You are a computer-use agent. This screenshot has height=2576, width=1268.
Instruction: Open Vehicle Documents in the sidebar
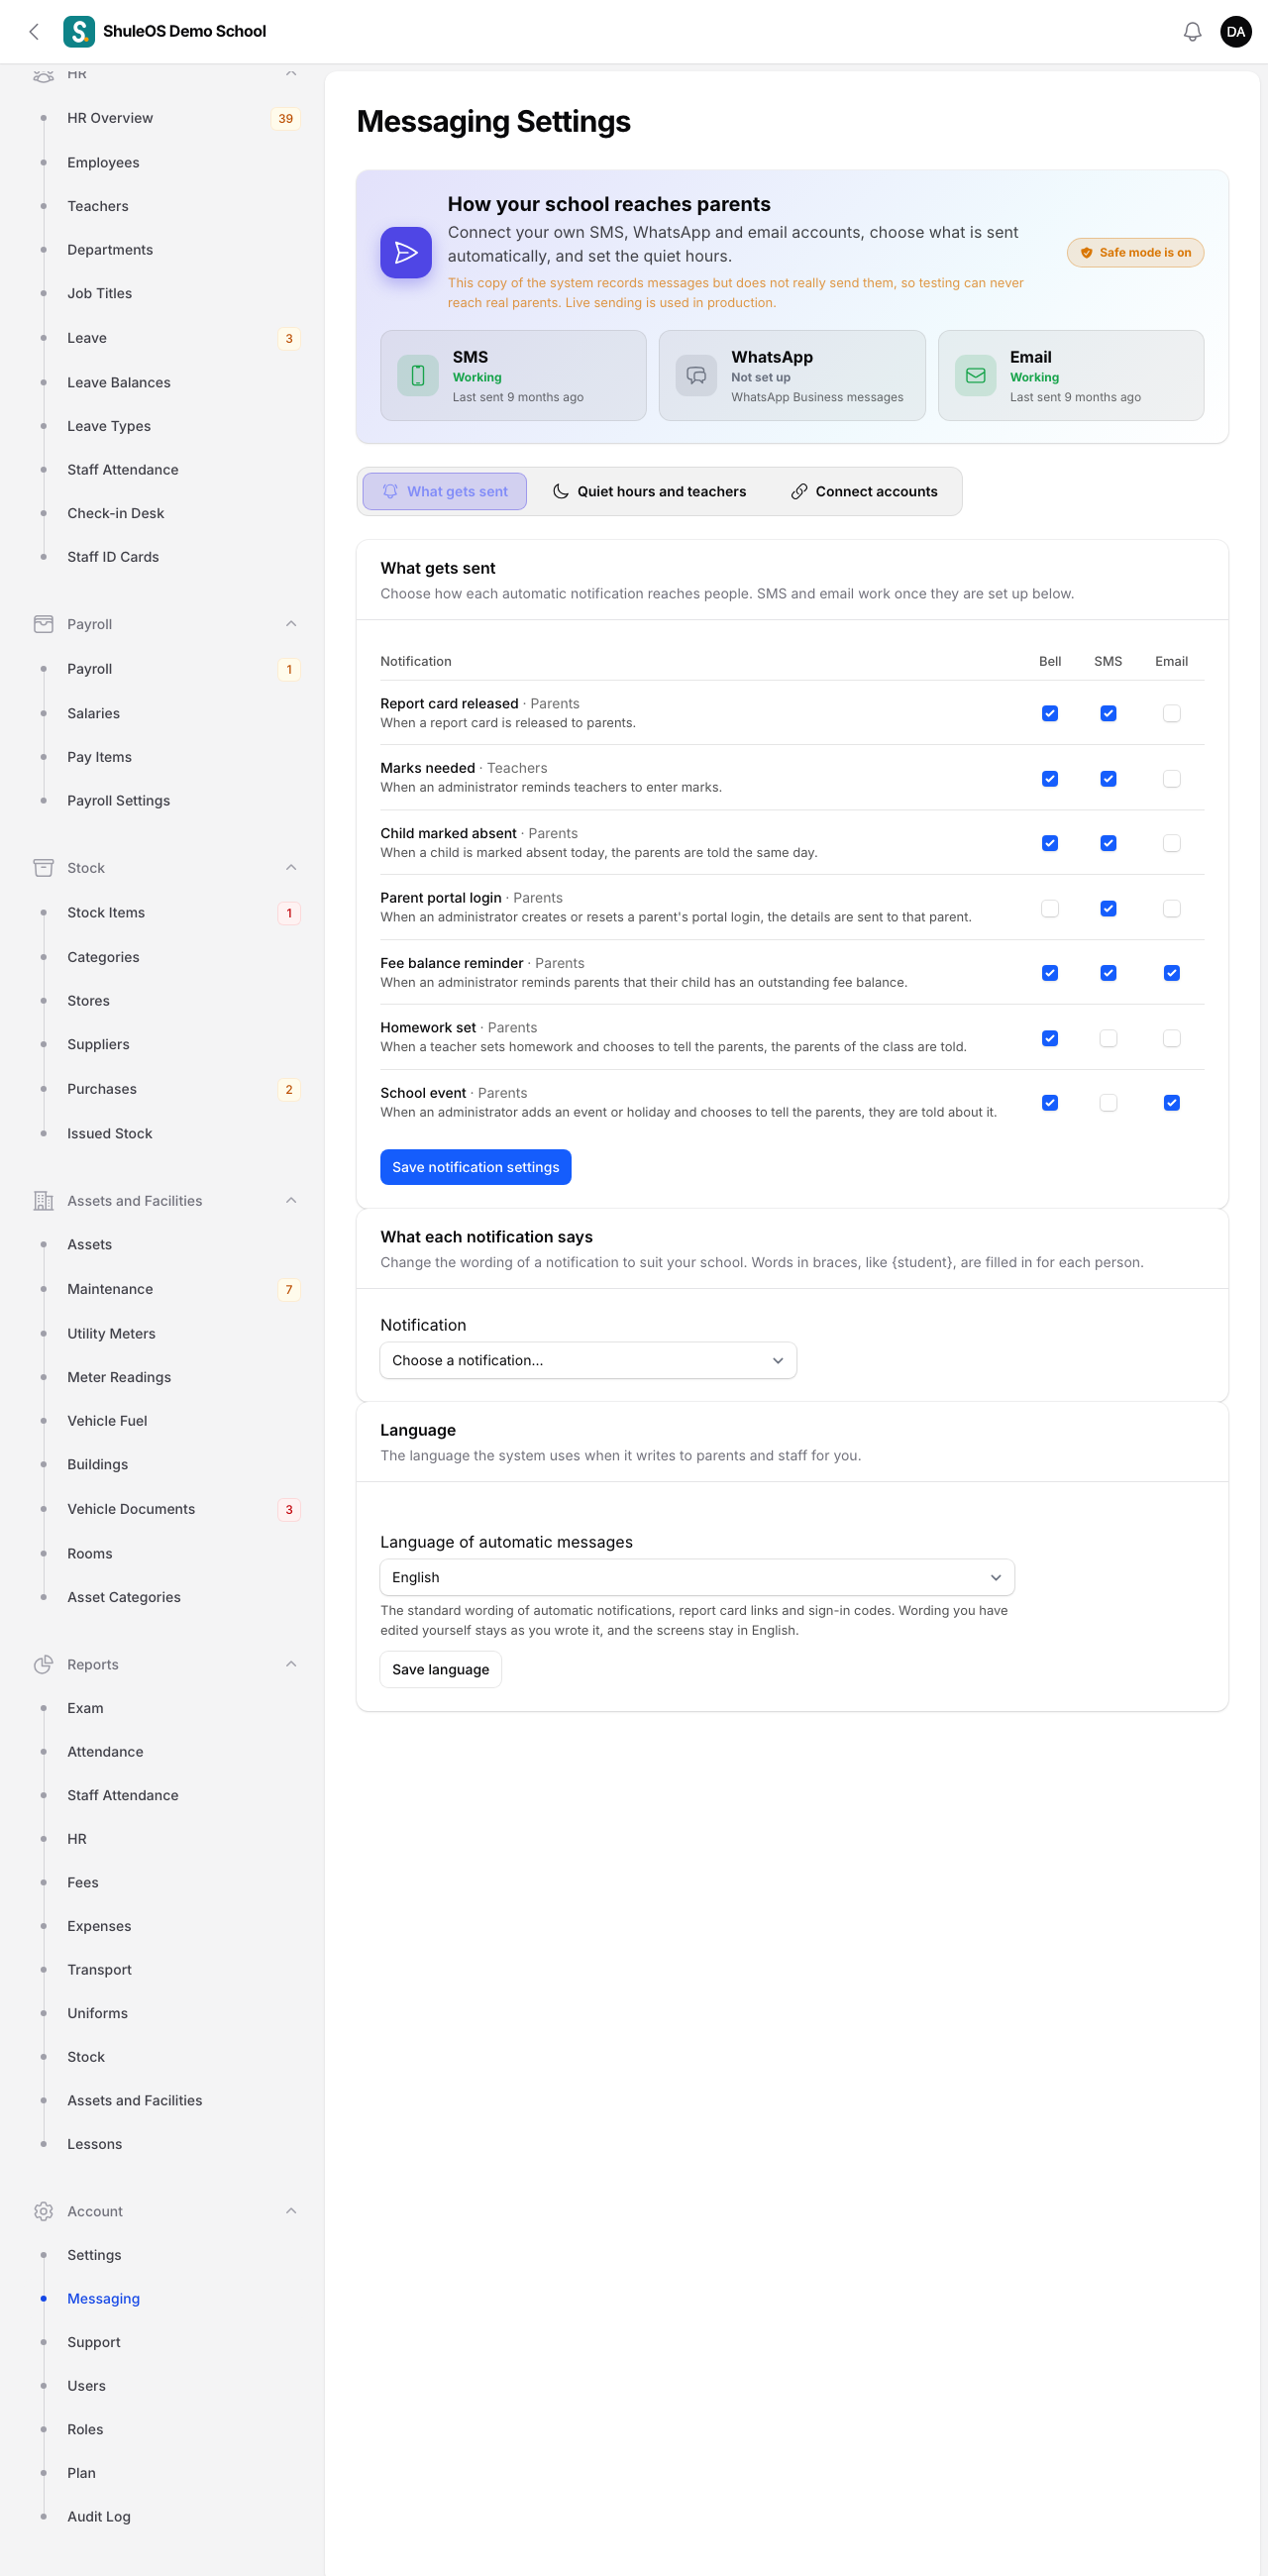131,1509
